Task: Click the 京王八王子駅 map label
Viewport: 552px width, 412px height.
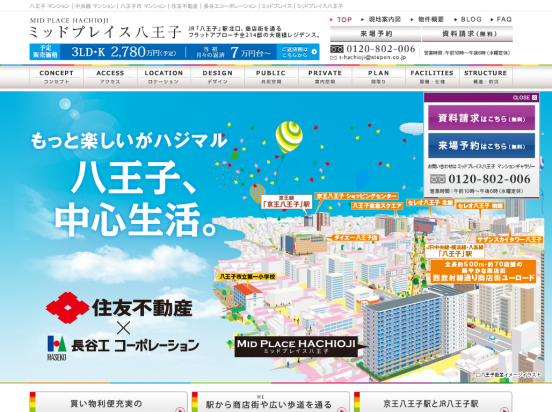Action: coord(287,202)
